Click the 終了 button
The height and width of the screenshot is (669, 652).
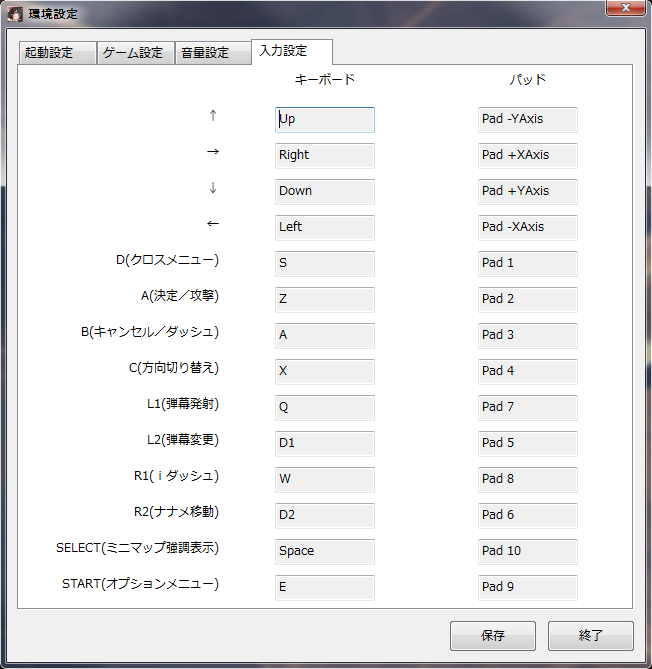pos(590,635)
